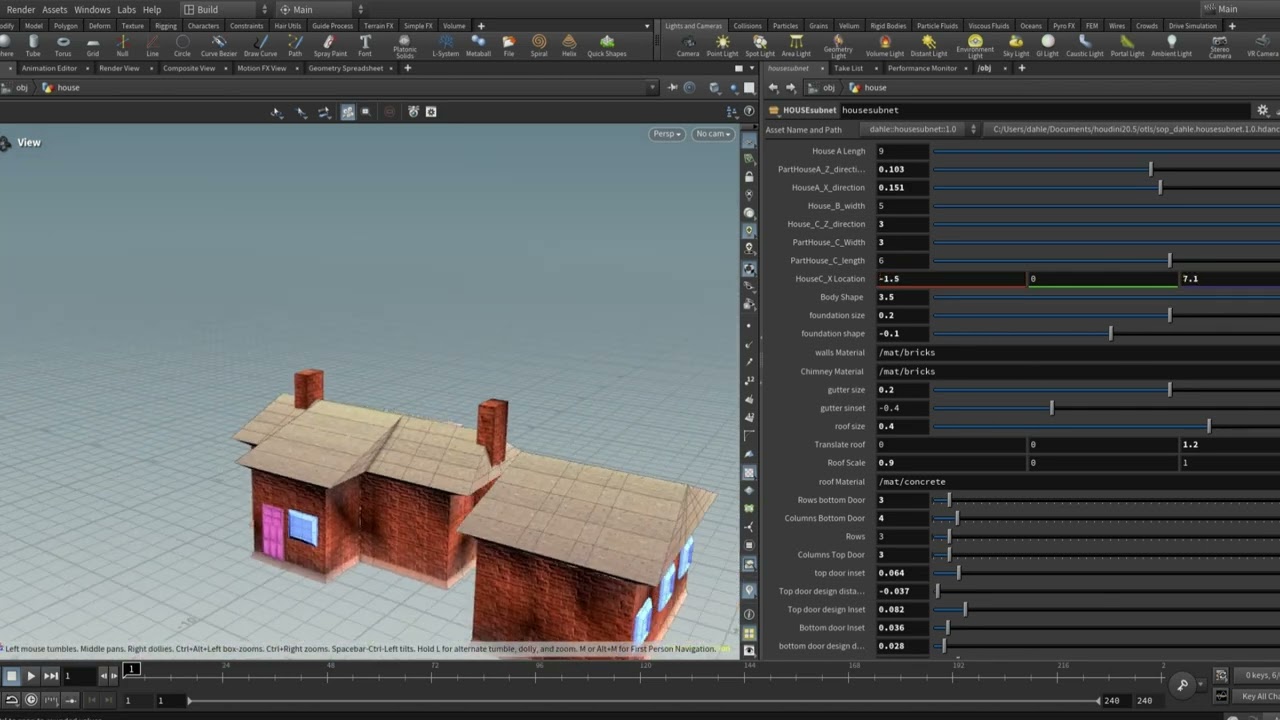Open the Persp viewport dropdown
The height and width of the screenshot is (720, 1280).
[666, 134]
